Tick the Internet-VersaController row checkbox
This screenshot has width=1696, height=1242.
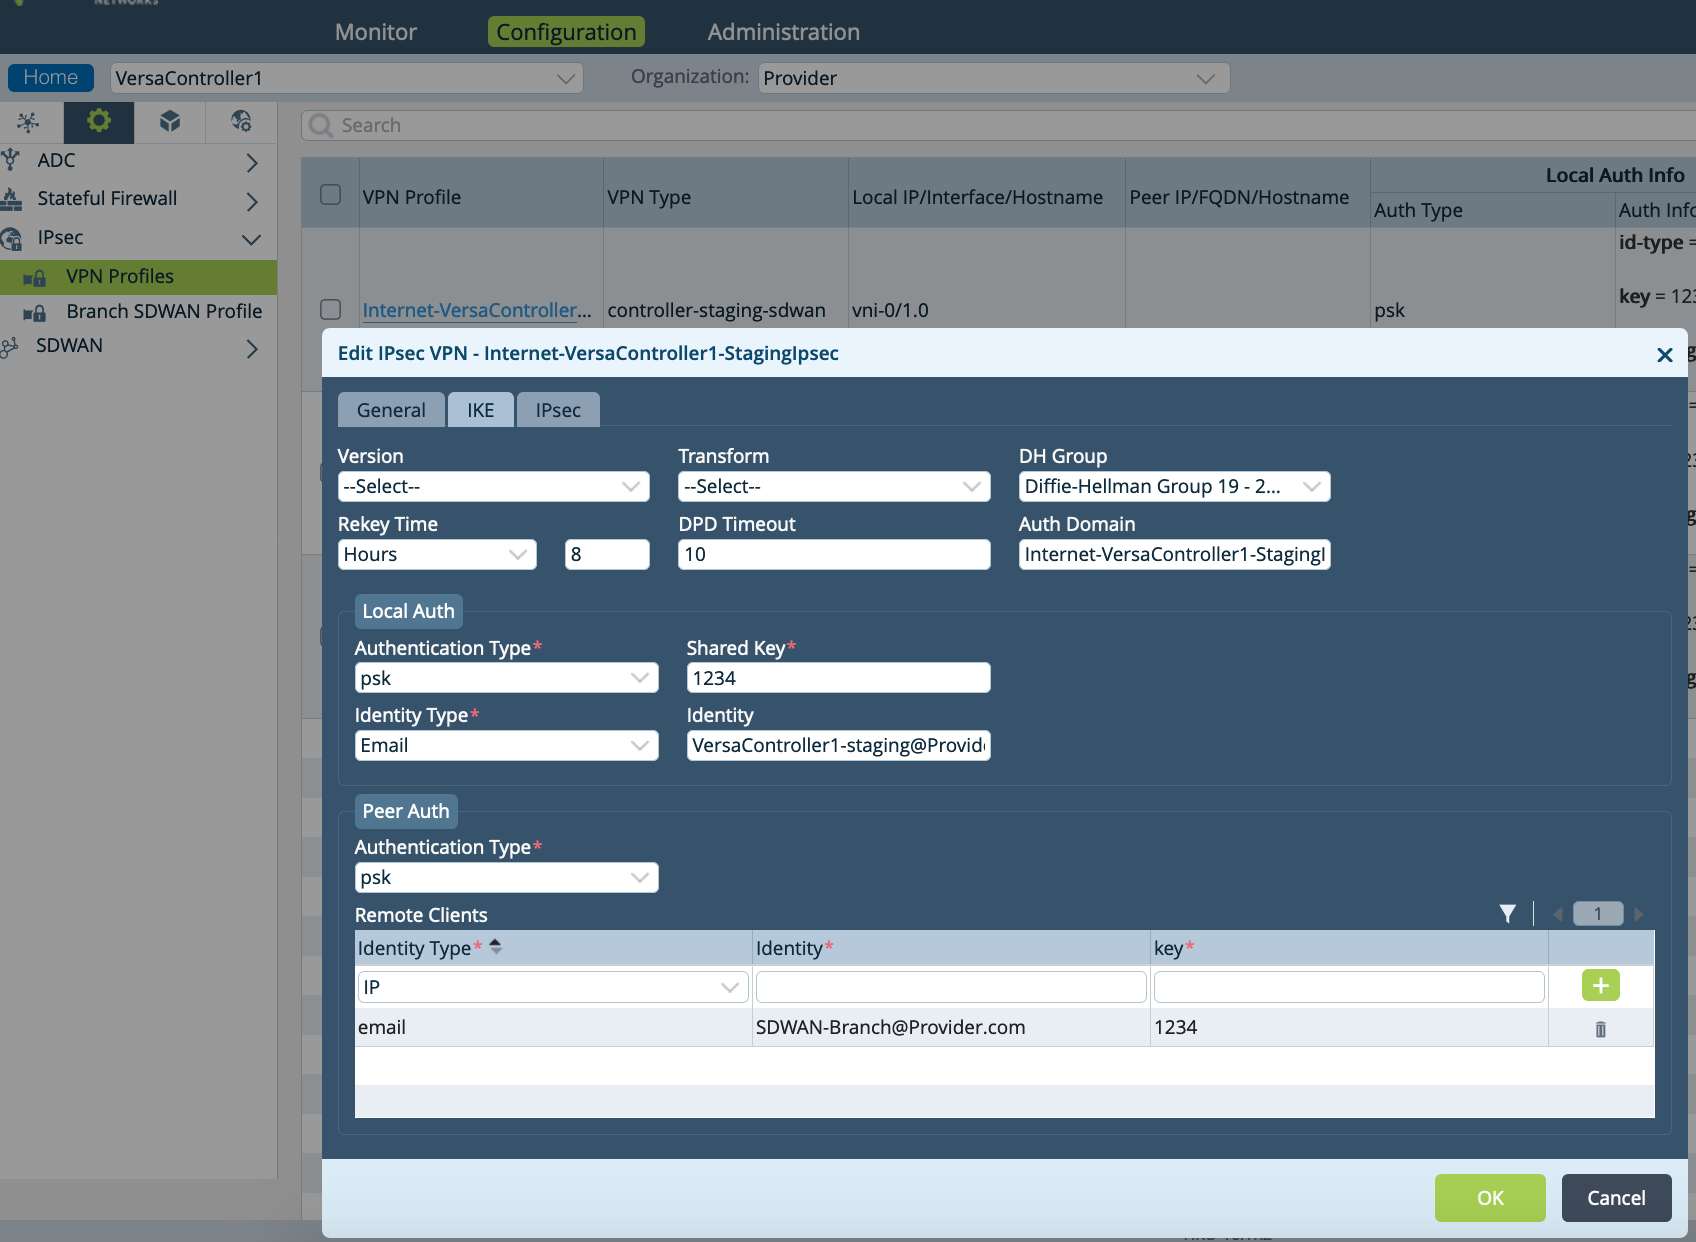(331, 309)
